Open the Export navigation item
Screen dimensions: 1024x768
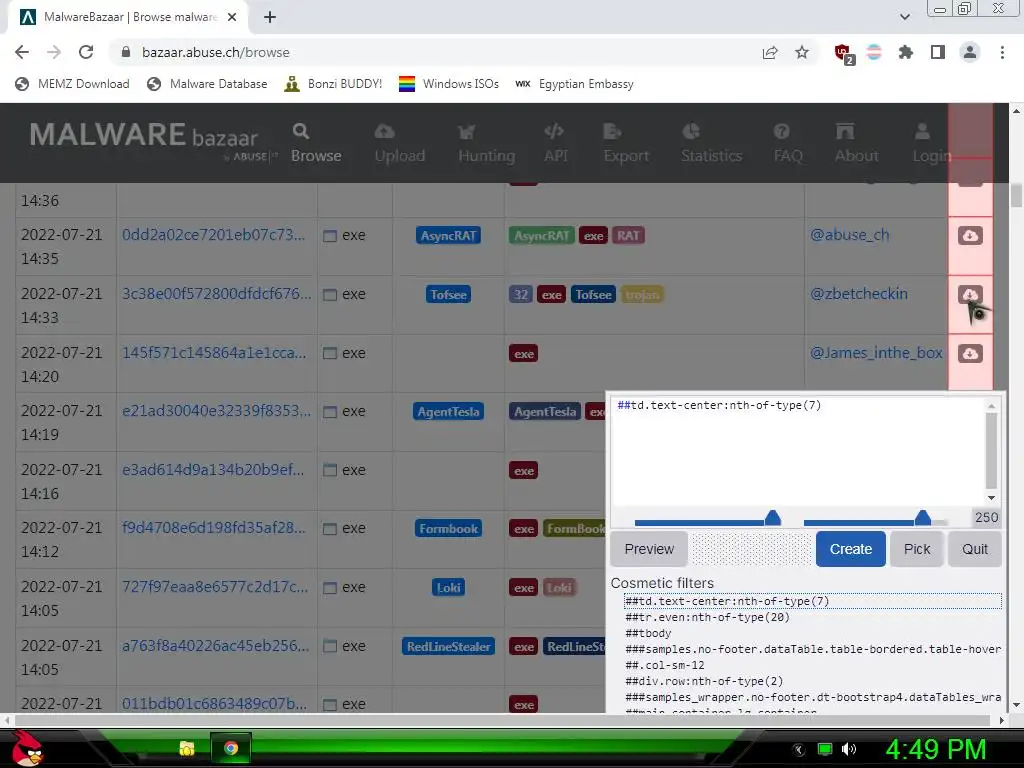626,143
